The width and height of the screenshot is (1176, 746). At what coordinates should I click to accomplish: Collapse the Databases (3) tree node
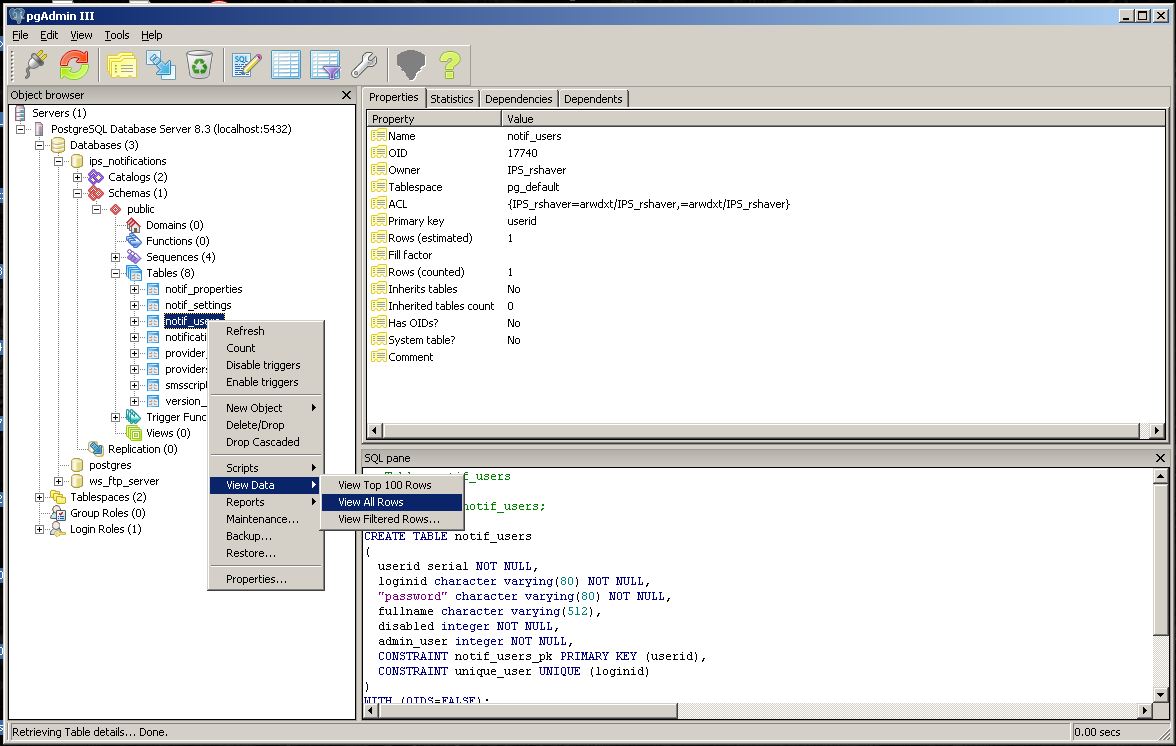[x=39, y=145]
